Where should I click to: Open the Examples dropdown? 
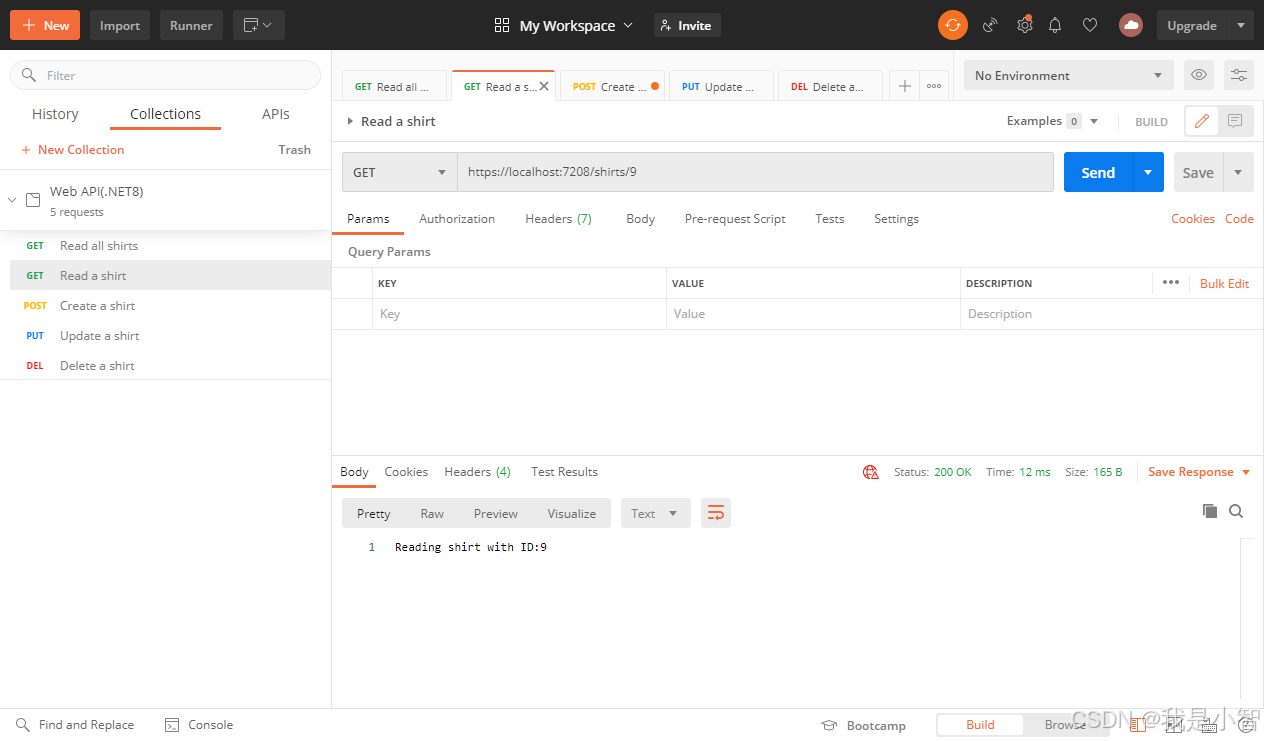coord(1053,121)
